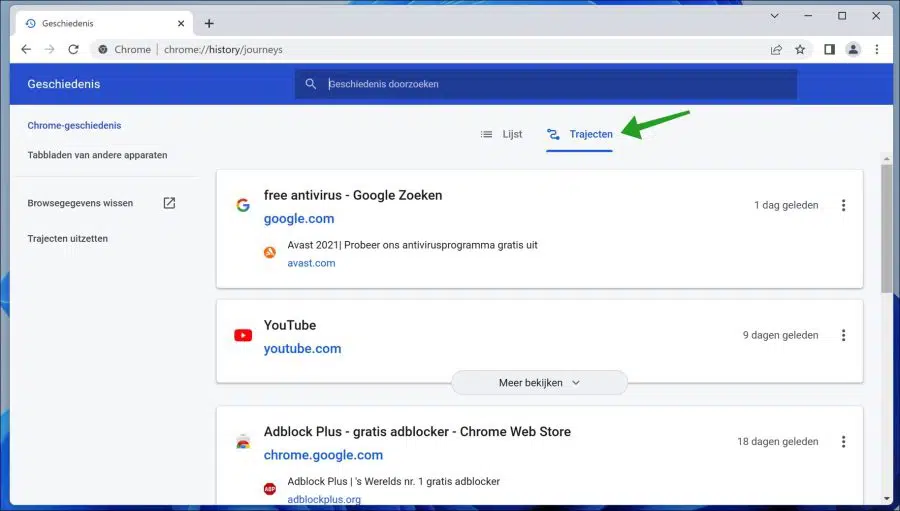The width and height of the screenshot is (900, 511).
Task: Expand with Meer bekijken button
Action: point(540,382)
